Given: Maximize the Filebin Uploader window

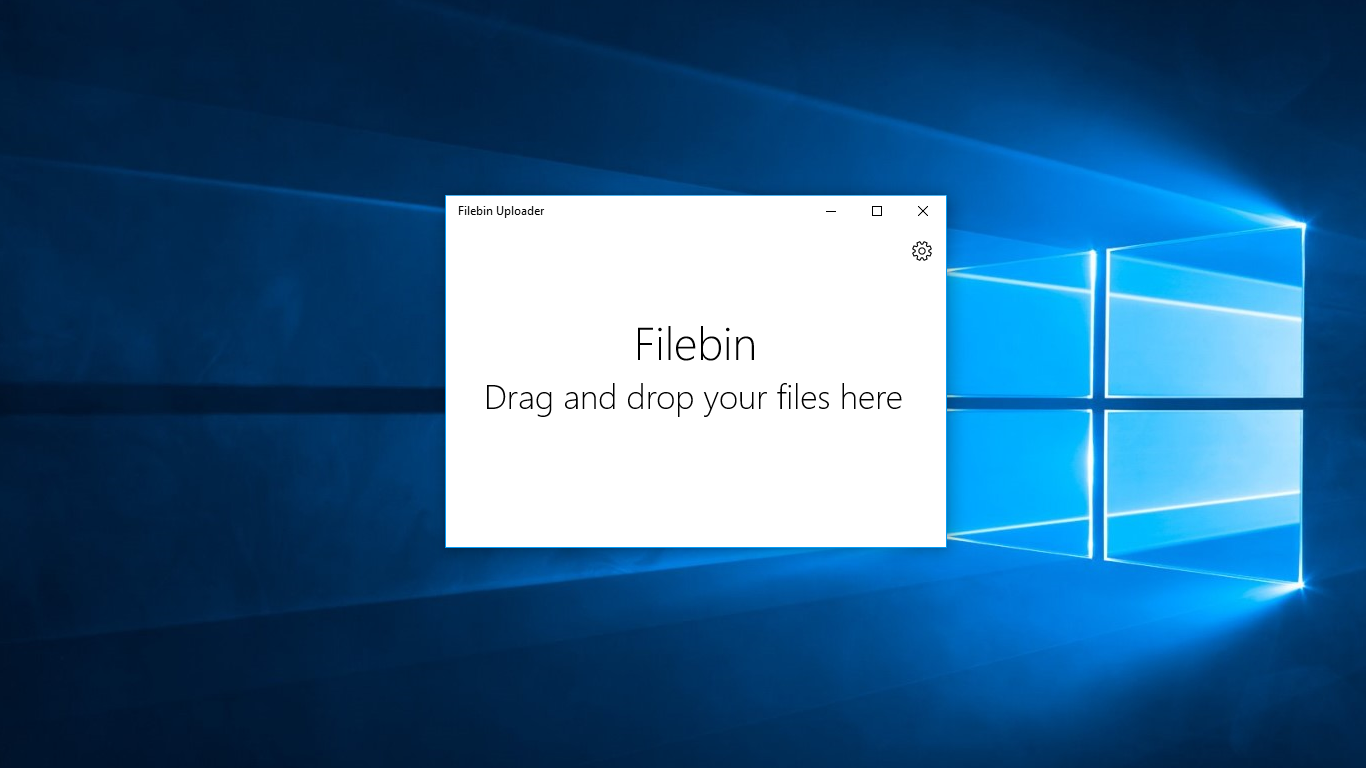Looking at the screenshot, I should (877, 211).
